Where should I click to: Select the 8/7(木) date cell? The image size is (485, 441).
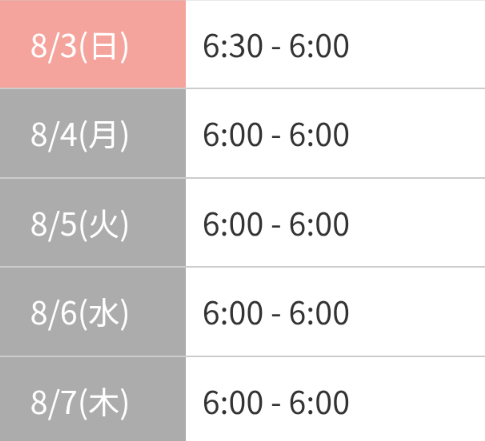(93, 399)
